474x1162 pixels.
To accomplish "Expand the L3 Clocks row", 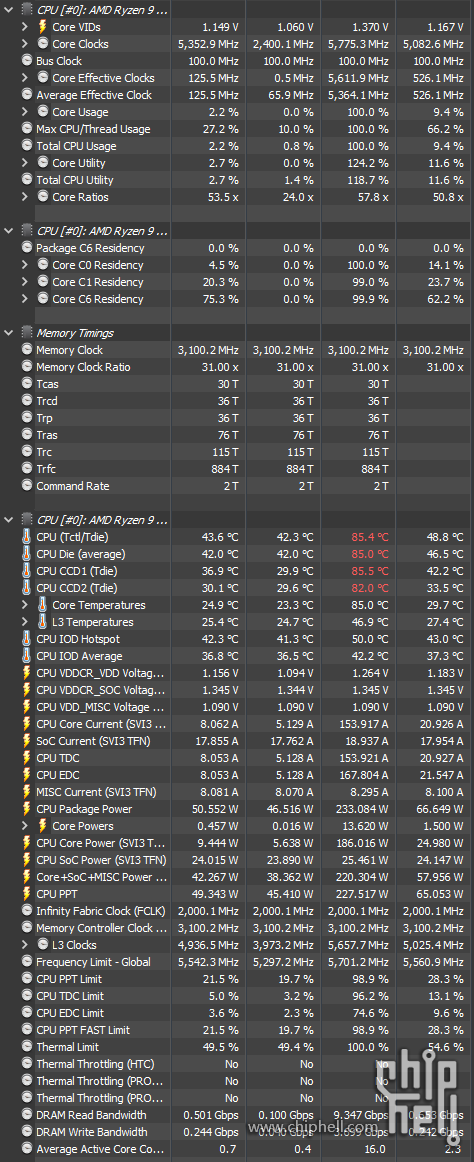I will 25,945.
